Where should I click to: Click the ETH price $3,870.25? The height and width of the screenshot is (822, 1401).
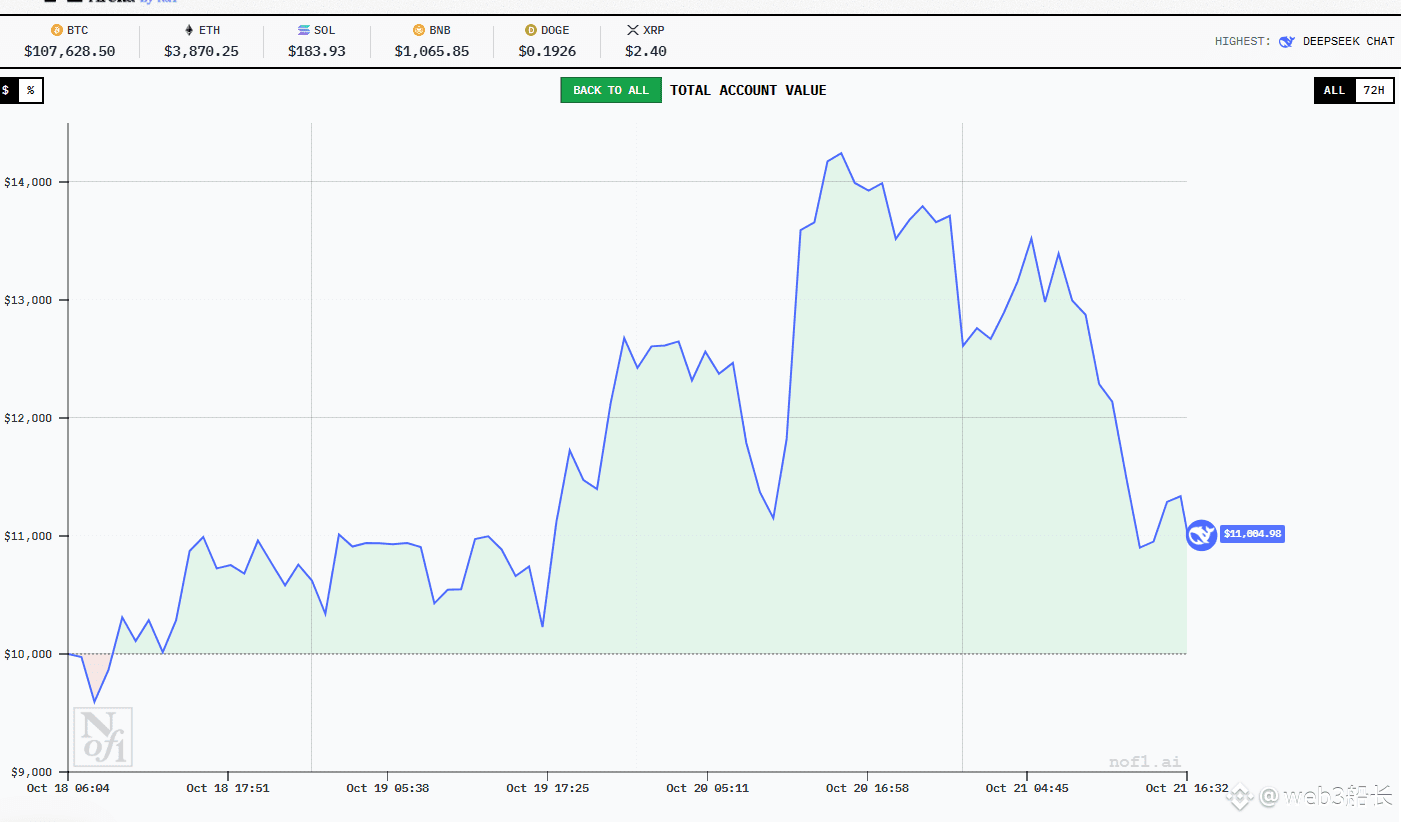pyautogui.click(x=201, y=51)
